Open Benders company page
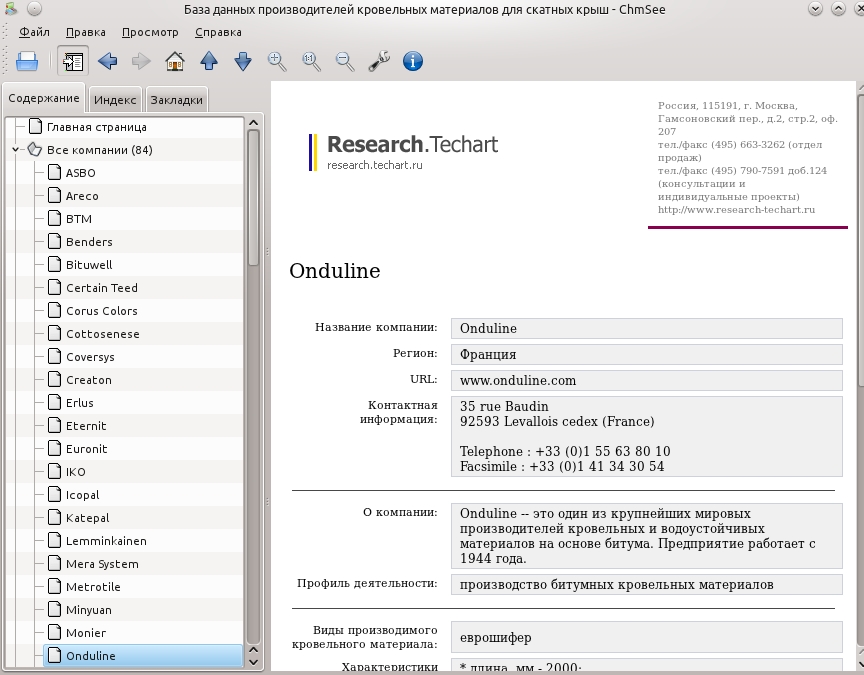This screenshot has height=675, width=864. pos(89,242)
